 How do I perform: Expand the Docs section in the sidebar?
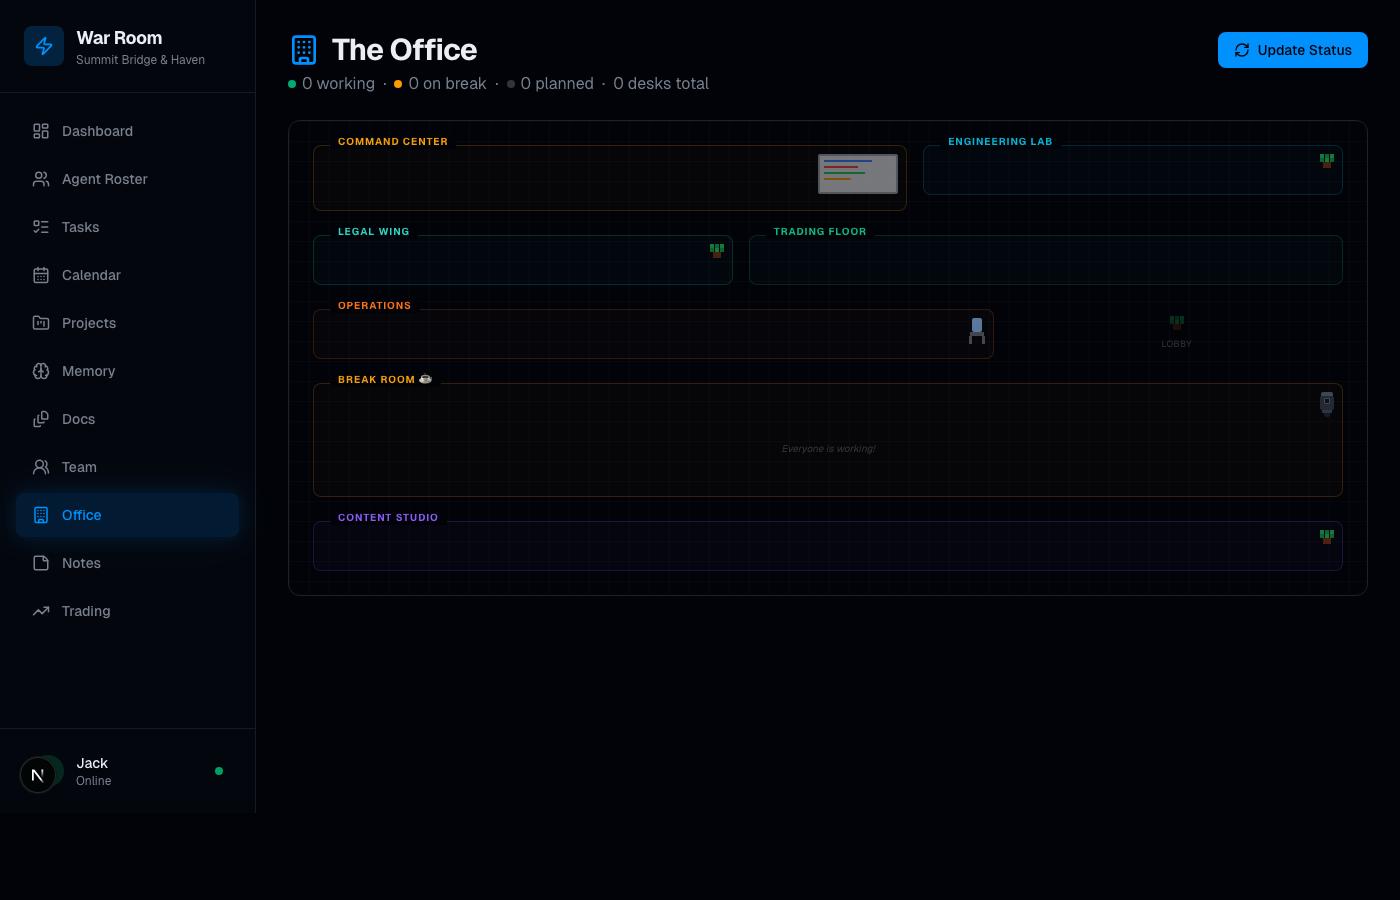click(77, 419)
